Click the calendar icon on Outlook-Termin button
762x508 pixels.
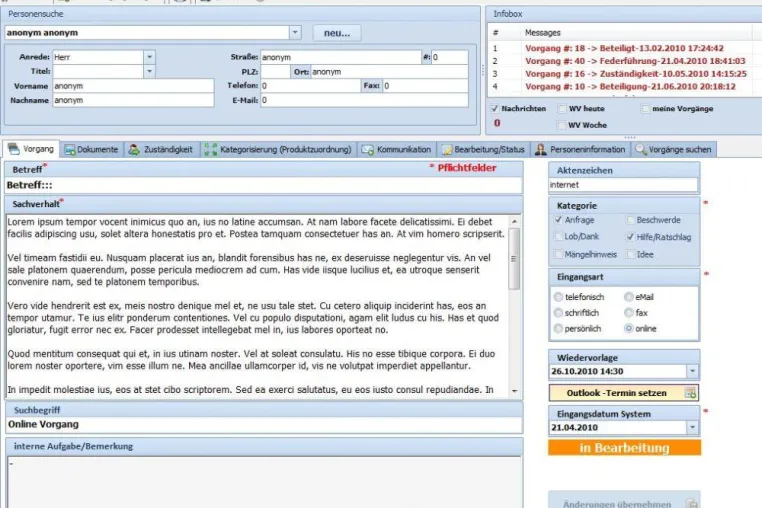click(690, 393)
